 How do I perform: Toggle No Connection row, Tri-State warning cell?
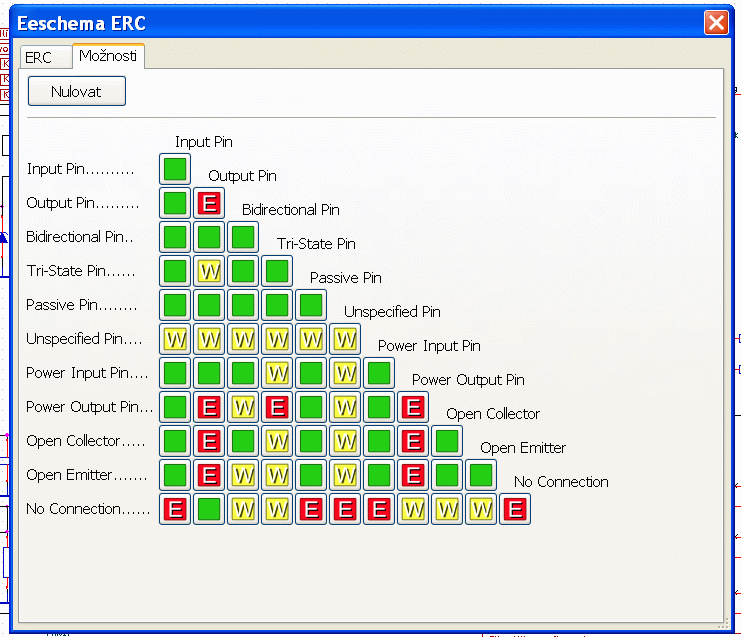pos(277,509)
